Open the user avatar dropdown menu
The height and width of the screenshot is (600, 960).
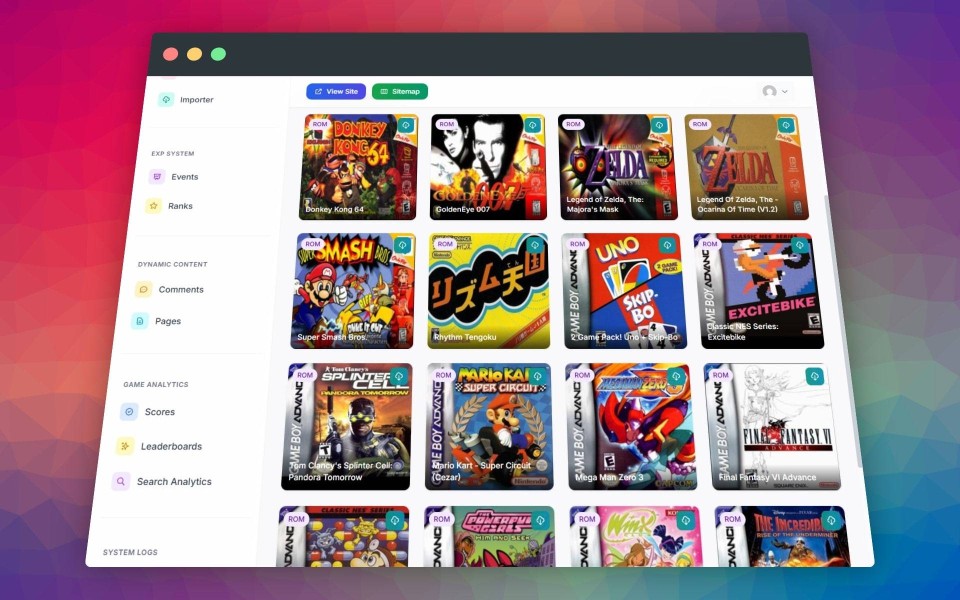click(x=774, y=91)
